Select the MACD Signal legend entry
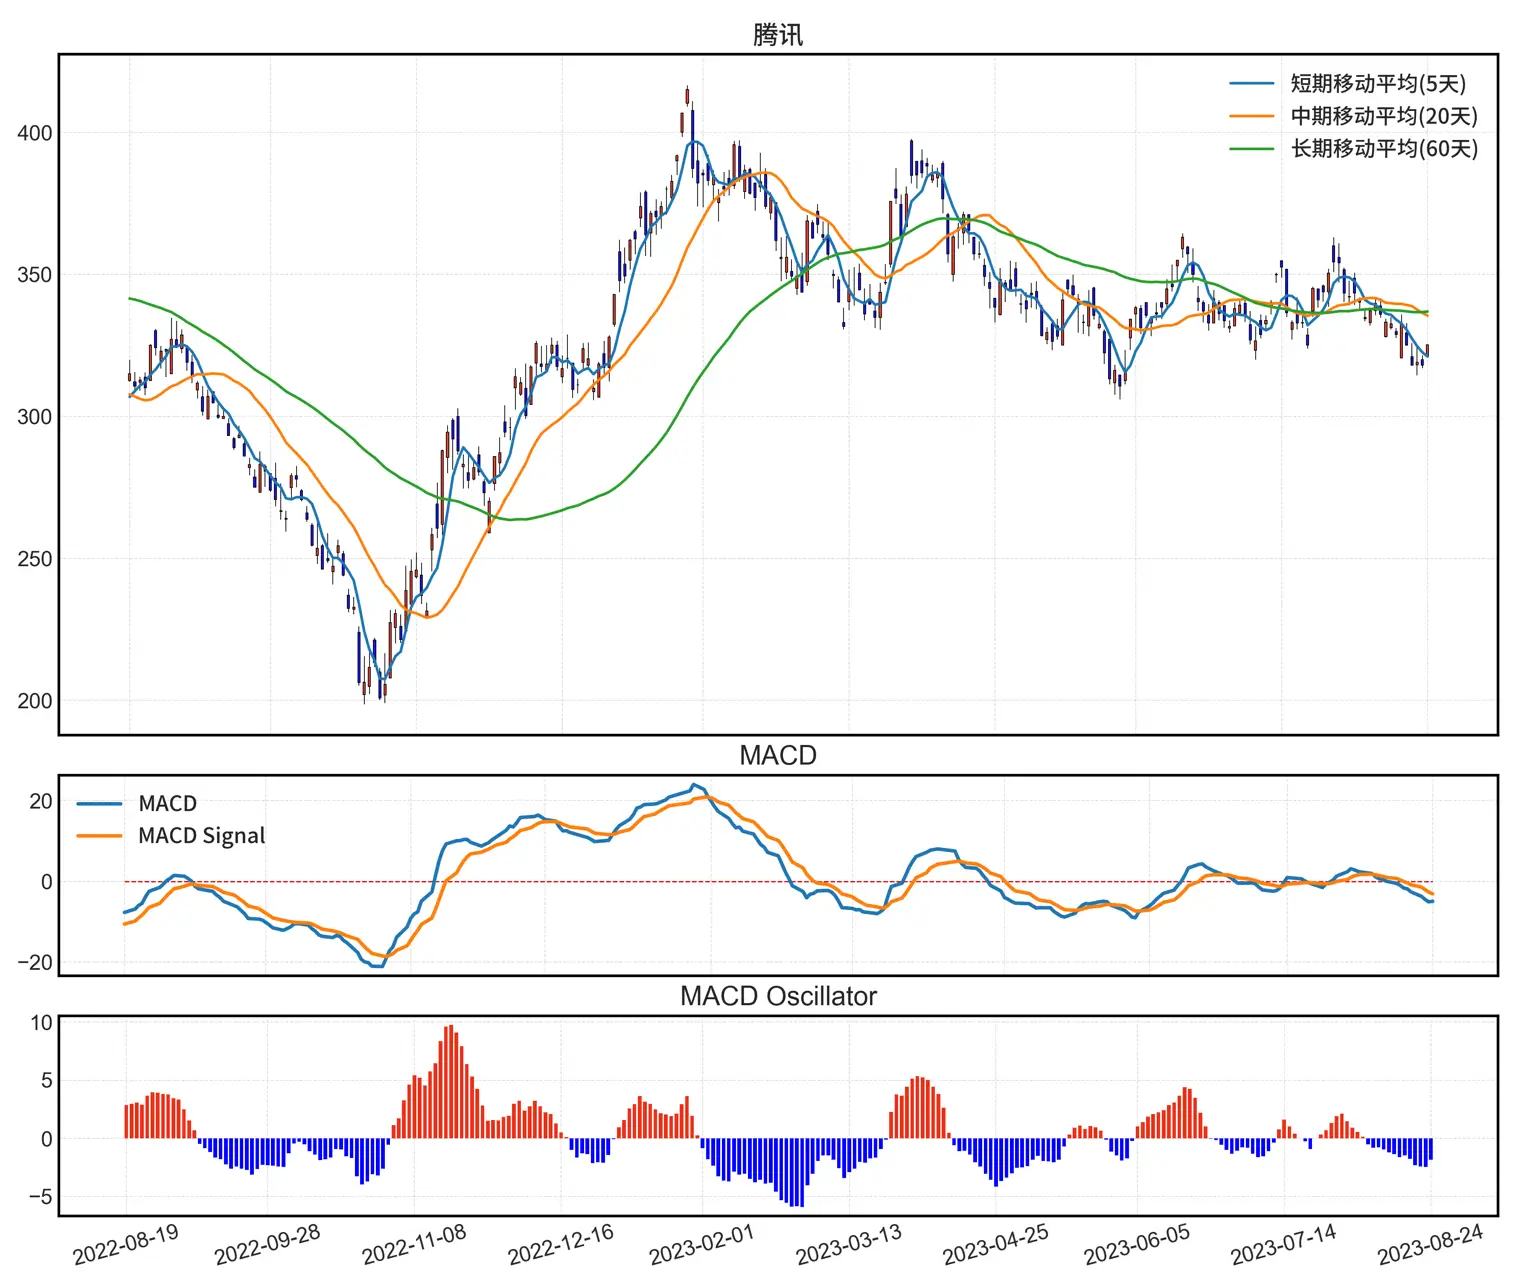The width and height of the screenshot is (1536, 1280). (201, 836)
